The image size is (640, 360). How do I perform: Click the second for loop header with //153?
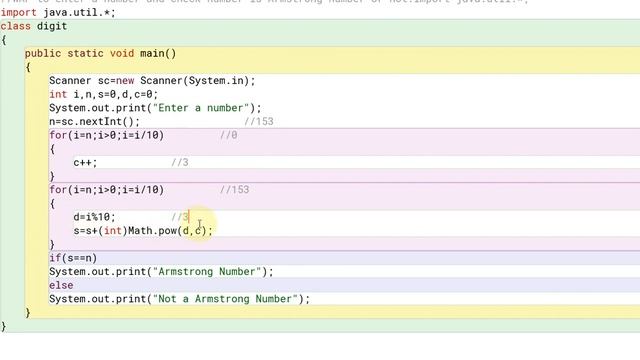tap(107, 190)
